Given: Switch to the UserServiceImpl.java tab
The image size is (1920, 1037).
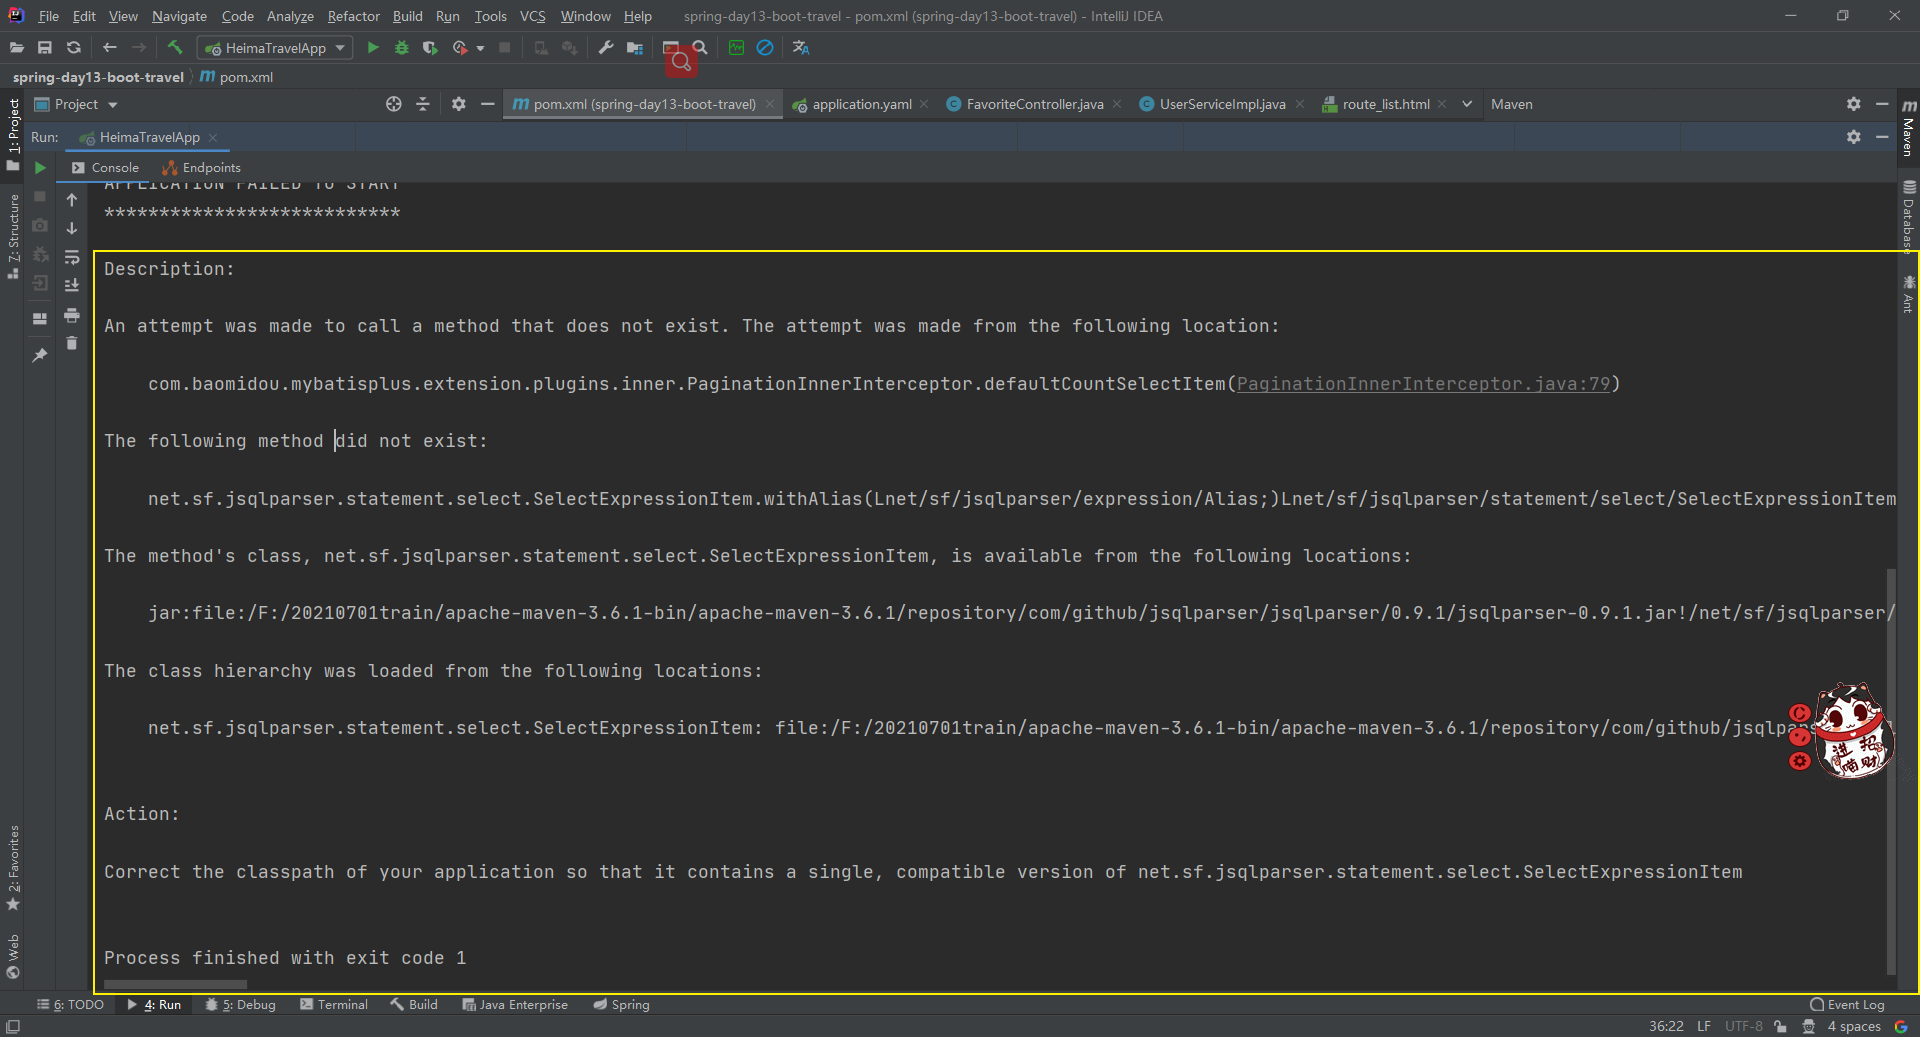Looking at the screenshot, I should click(x=1220, y=104).
